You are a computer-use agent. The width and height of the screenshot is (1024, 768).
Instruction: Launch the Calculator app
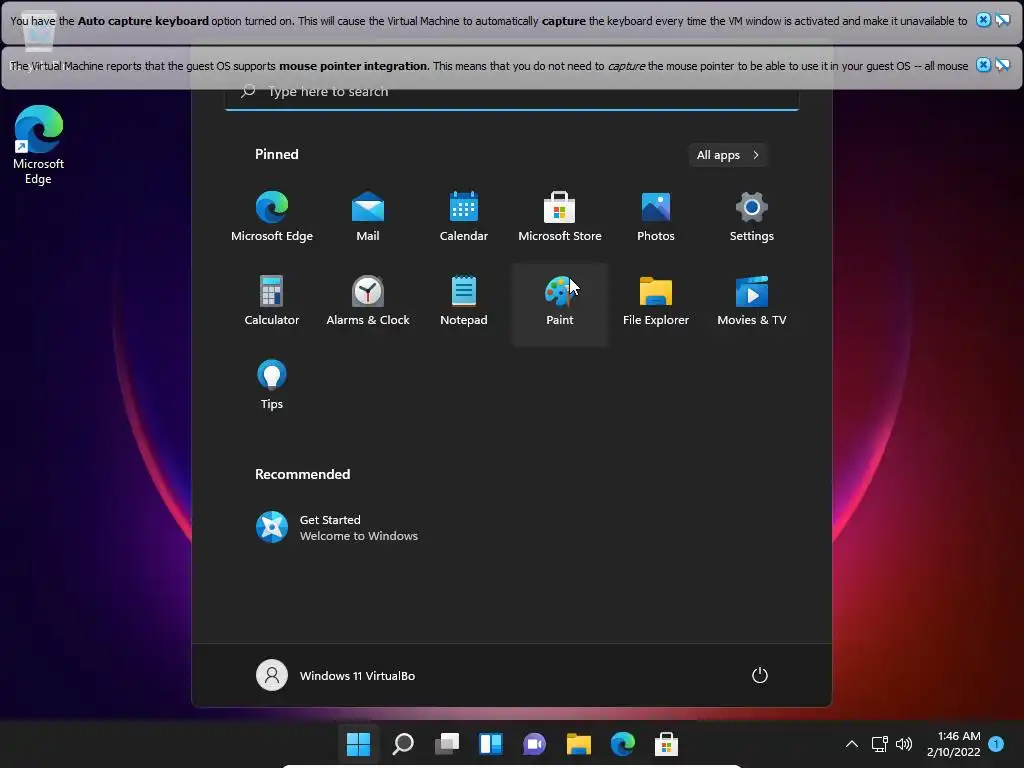coord(272,301)
